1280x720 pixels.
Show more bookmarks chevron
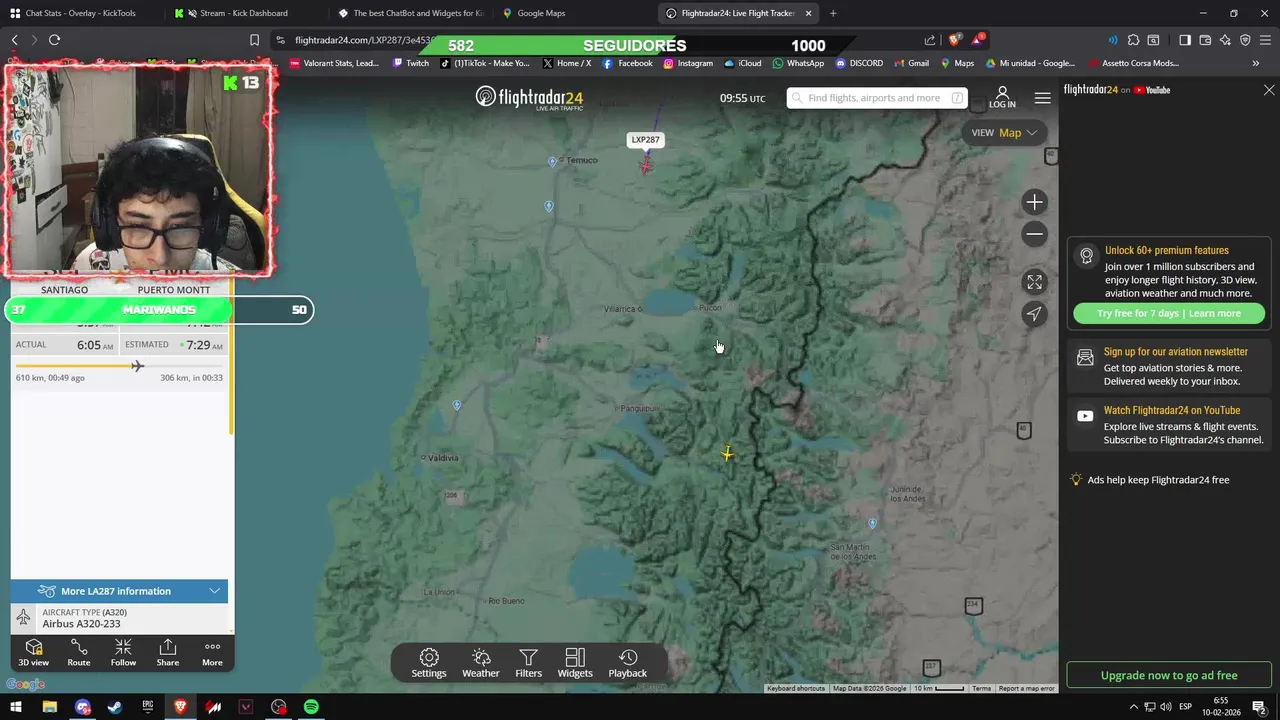[1256, 63]
